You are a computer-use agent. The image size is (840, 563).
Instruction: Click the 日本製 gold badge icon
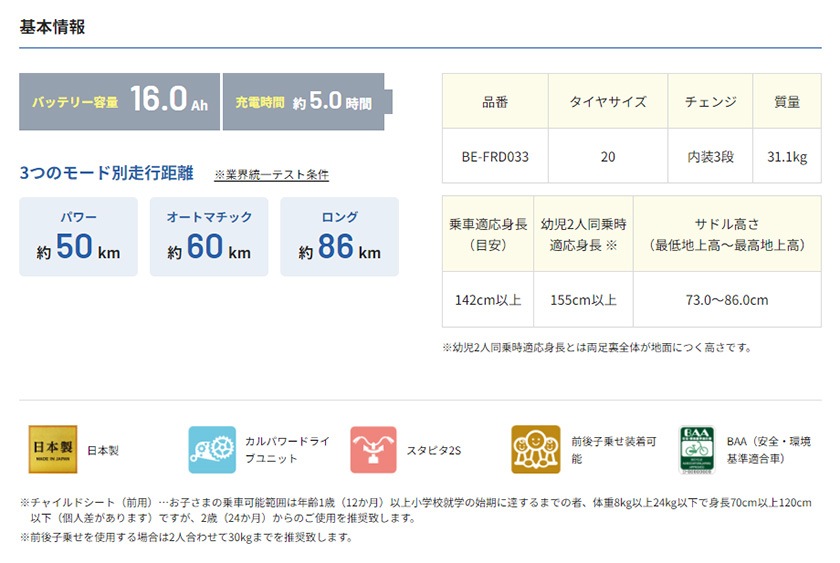(51, 450)
